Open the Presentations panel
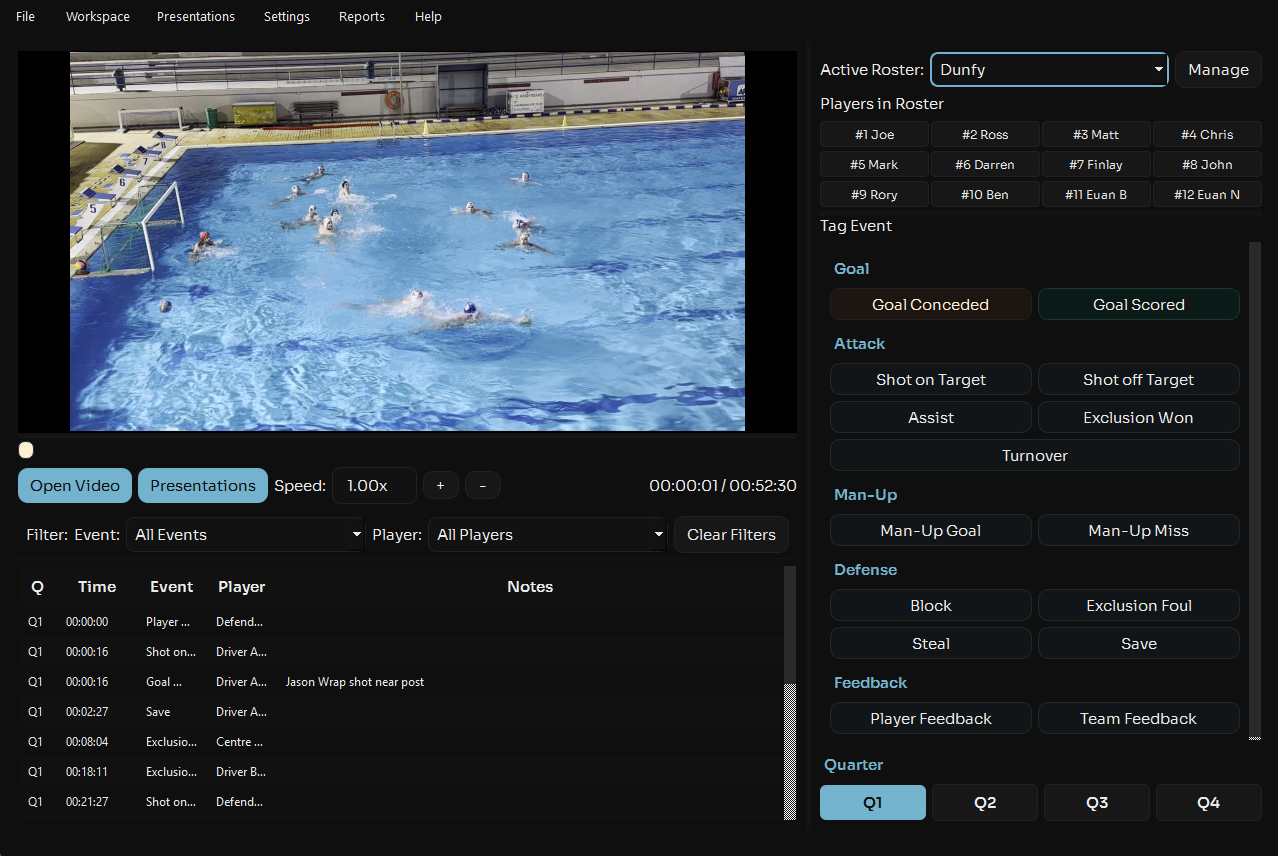 (202, 485)
